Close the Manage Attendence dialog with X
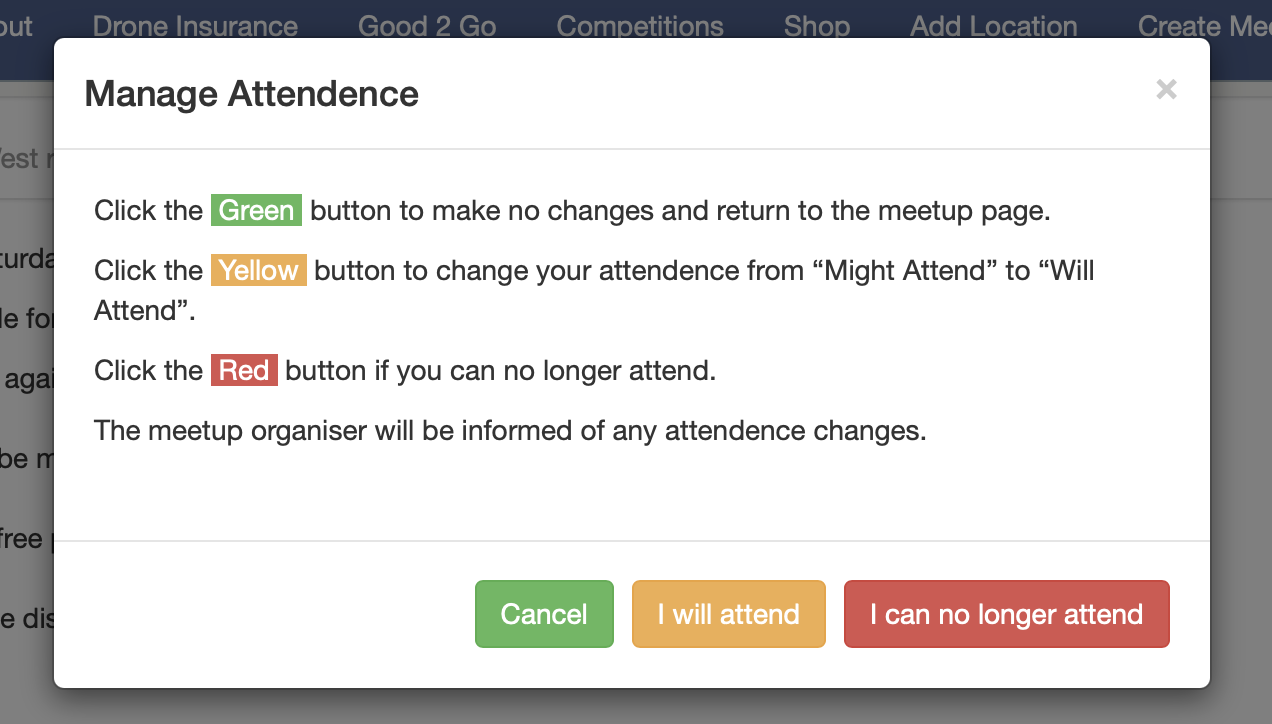The width and height of the screenshot is (1272, 724). [1166, 90]
